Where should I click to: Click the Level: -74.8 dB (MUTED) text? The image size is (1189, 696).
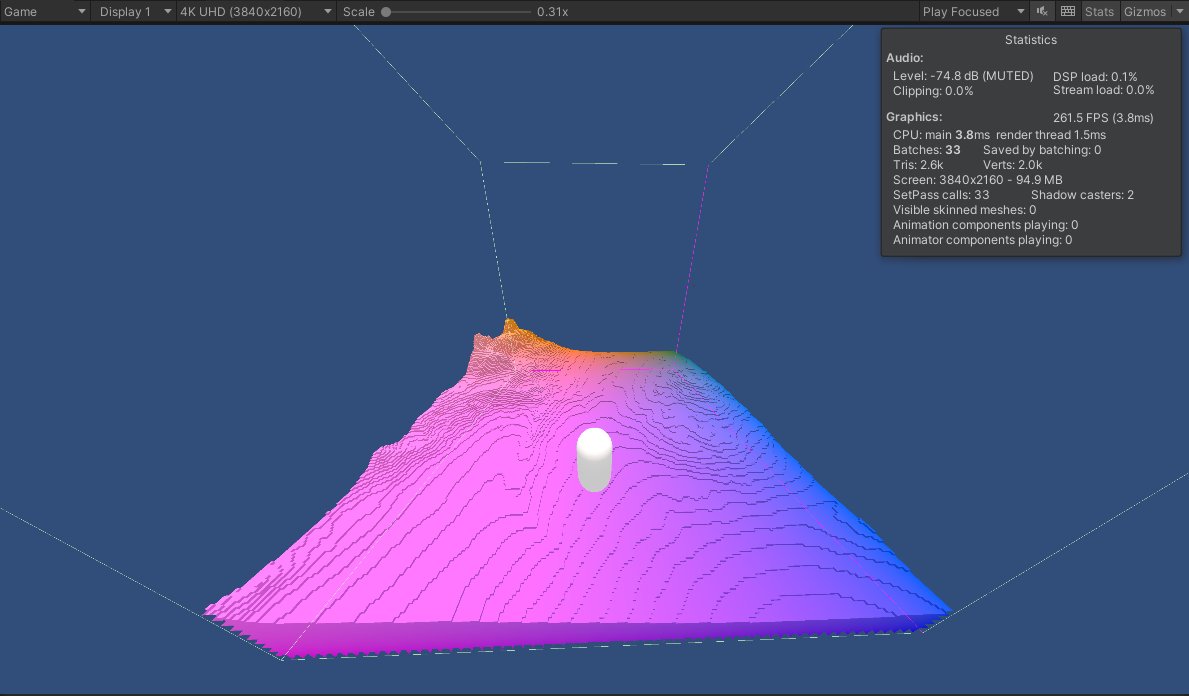(x=963, y=76)
